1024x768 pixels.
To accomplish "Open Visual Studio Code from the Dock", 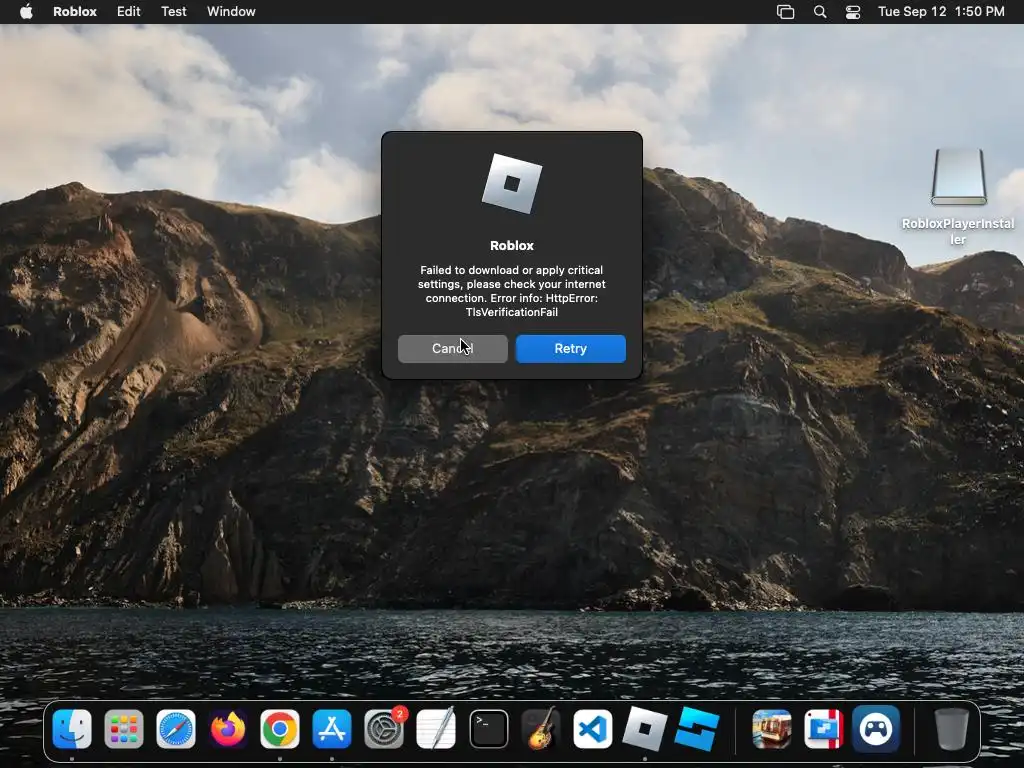I will coord(592,729).
